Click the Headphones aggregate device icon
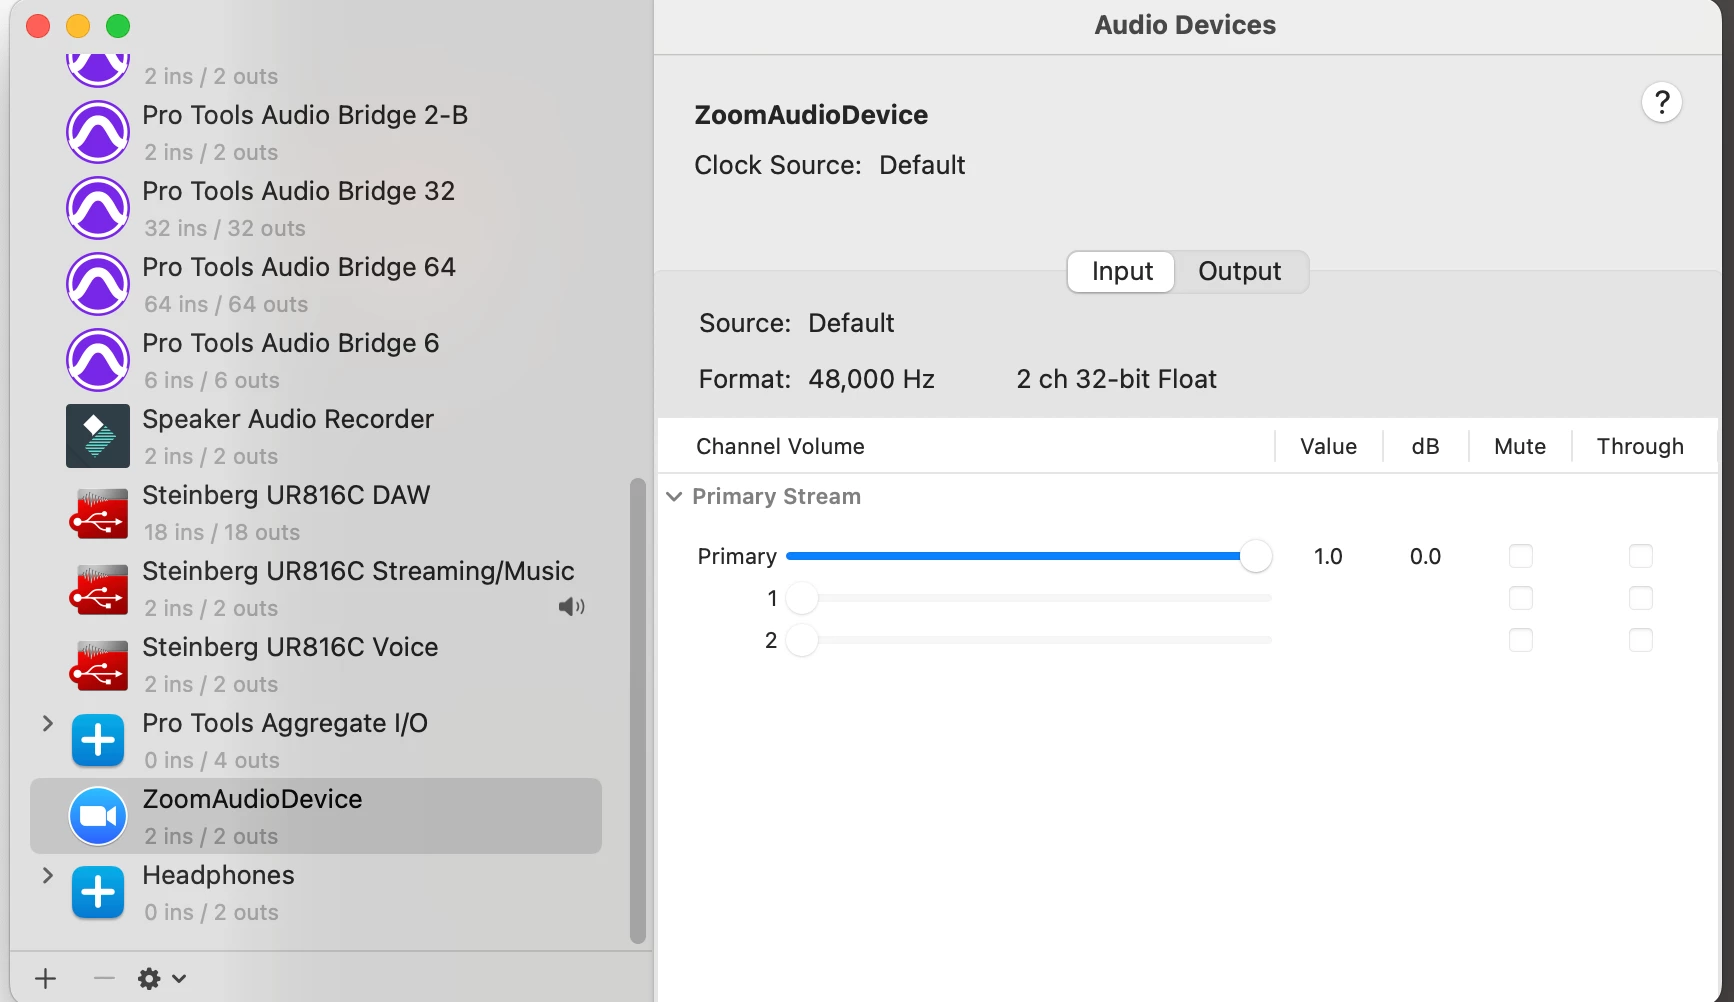1734x1002 pixels. tap(98, 892)
